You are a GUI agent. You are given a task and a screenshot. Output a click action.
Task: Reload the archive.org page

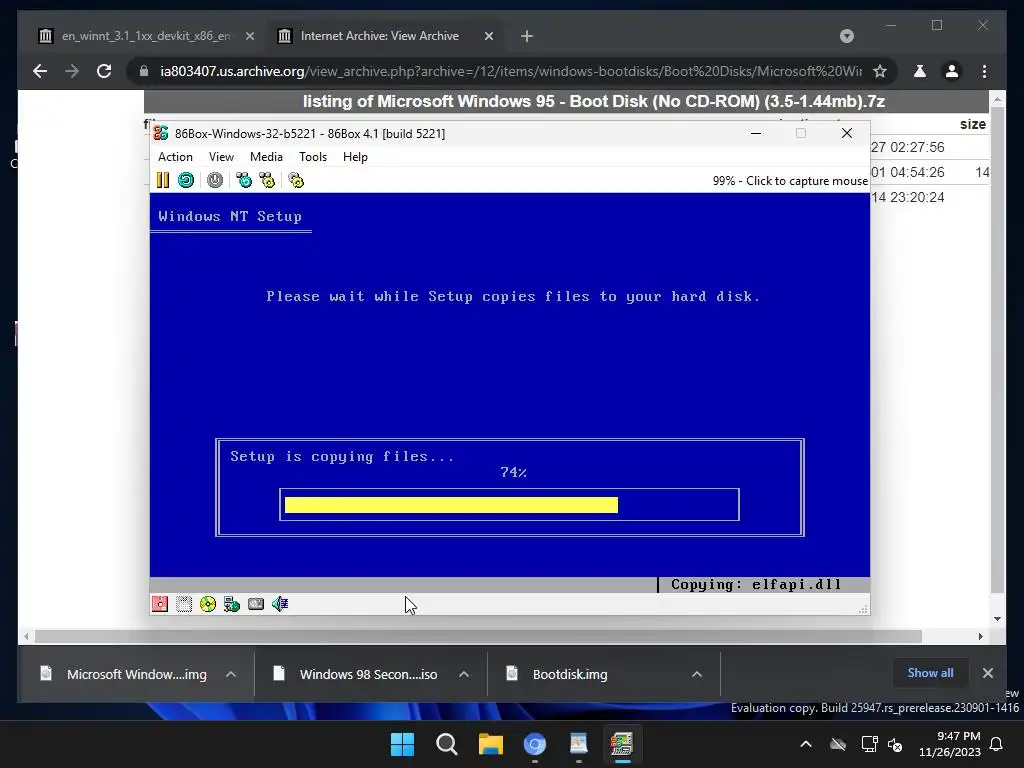104,71
